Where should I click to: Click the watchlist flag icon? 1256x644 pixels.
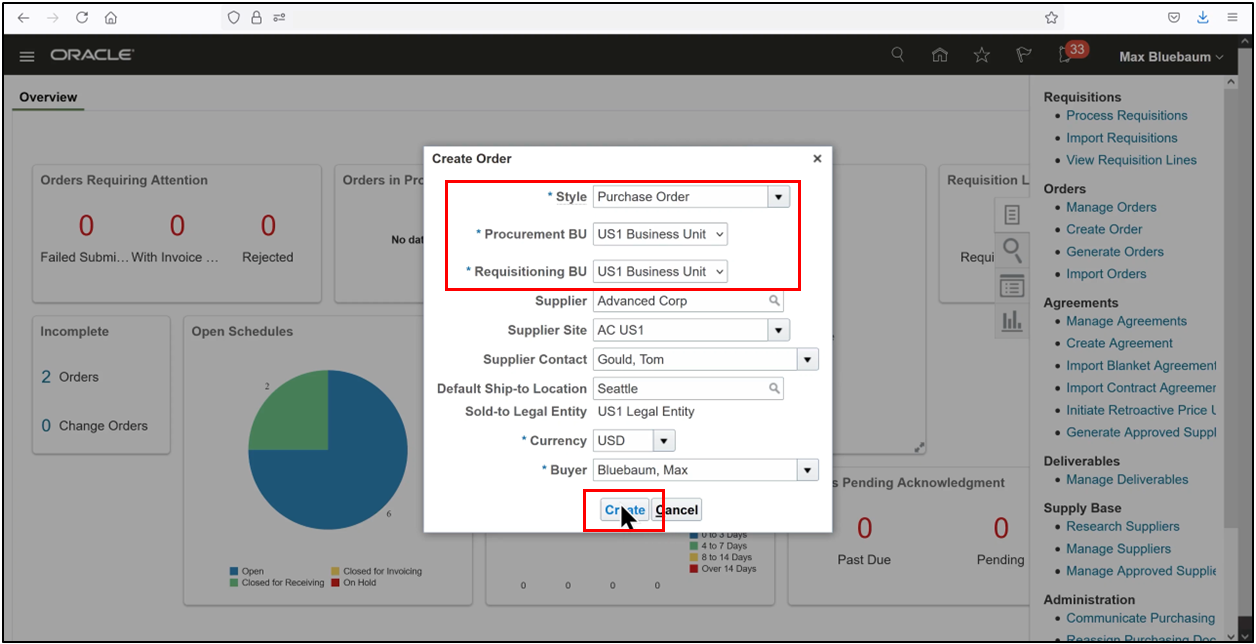1023,56
